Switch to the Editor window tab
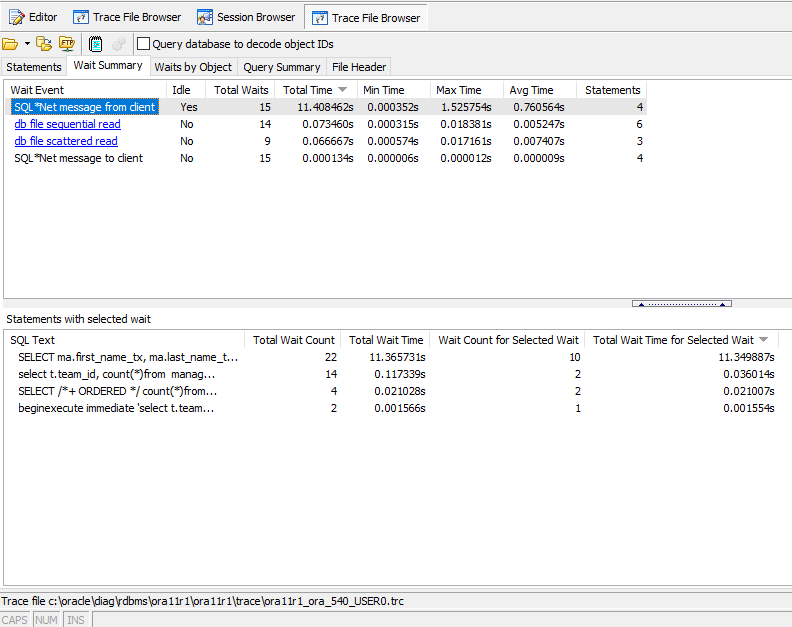Screen dimensions: 792x627 pos(33,17)
